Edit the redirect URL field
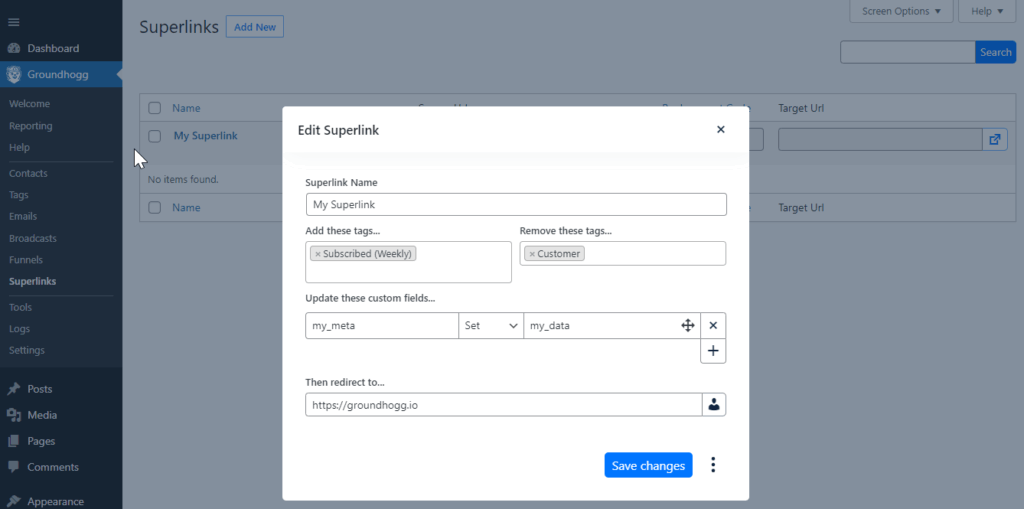Viewport: 1024px width, 509px height. [504, 404]
